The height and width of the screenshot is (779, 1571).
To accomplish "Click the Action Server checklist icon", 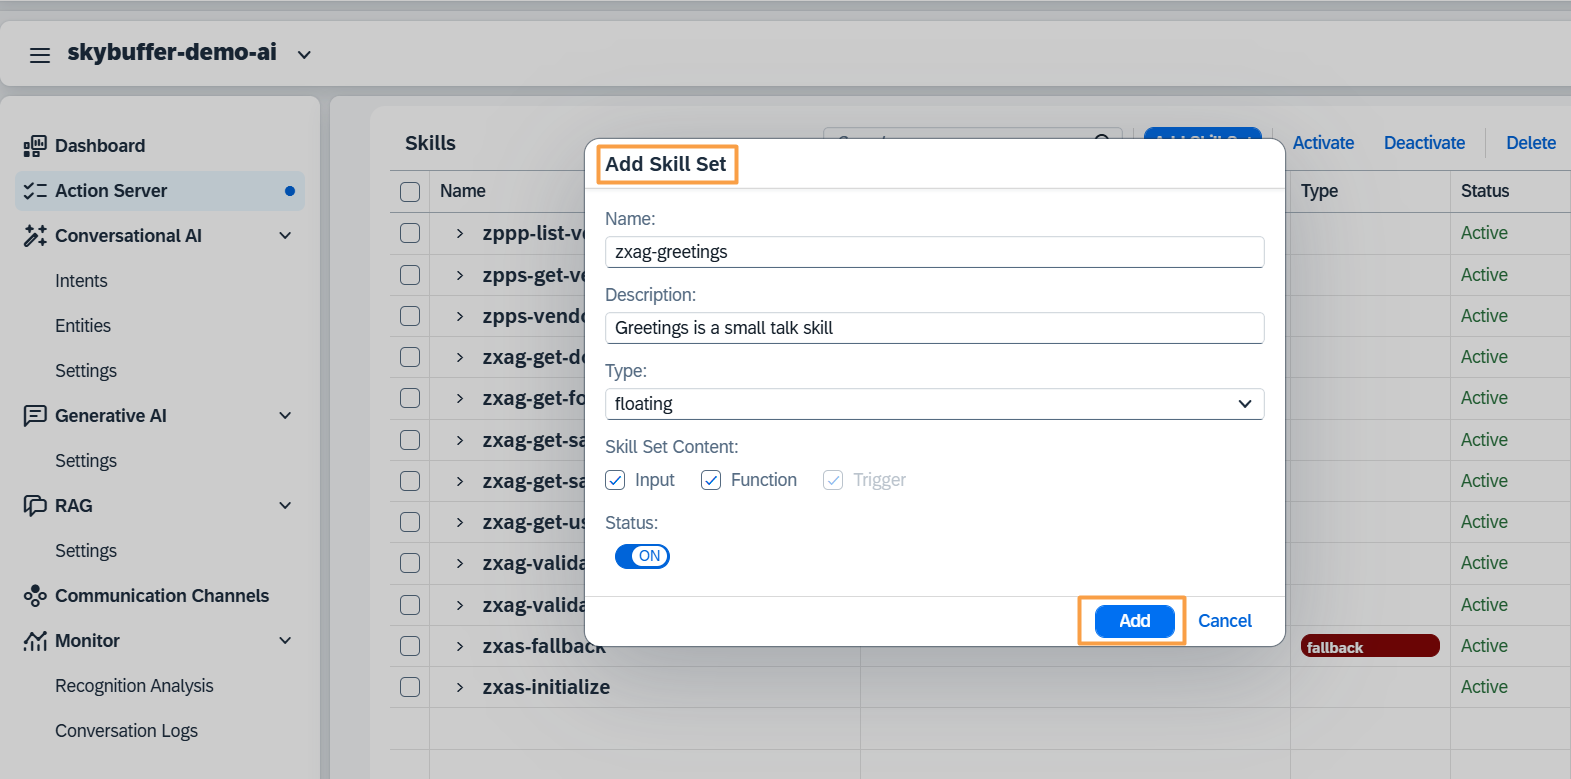I will pos(35,191).
